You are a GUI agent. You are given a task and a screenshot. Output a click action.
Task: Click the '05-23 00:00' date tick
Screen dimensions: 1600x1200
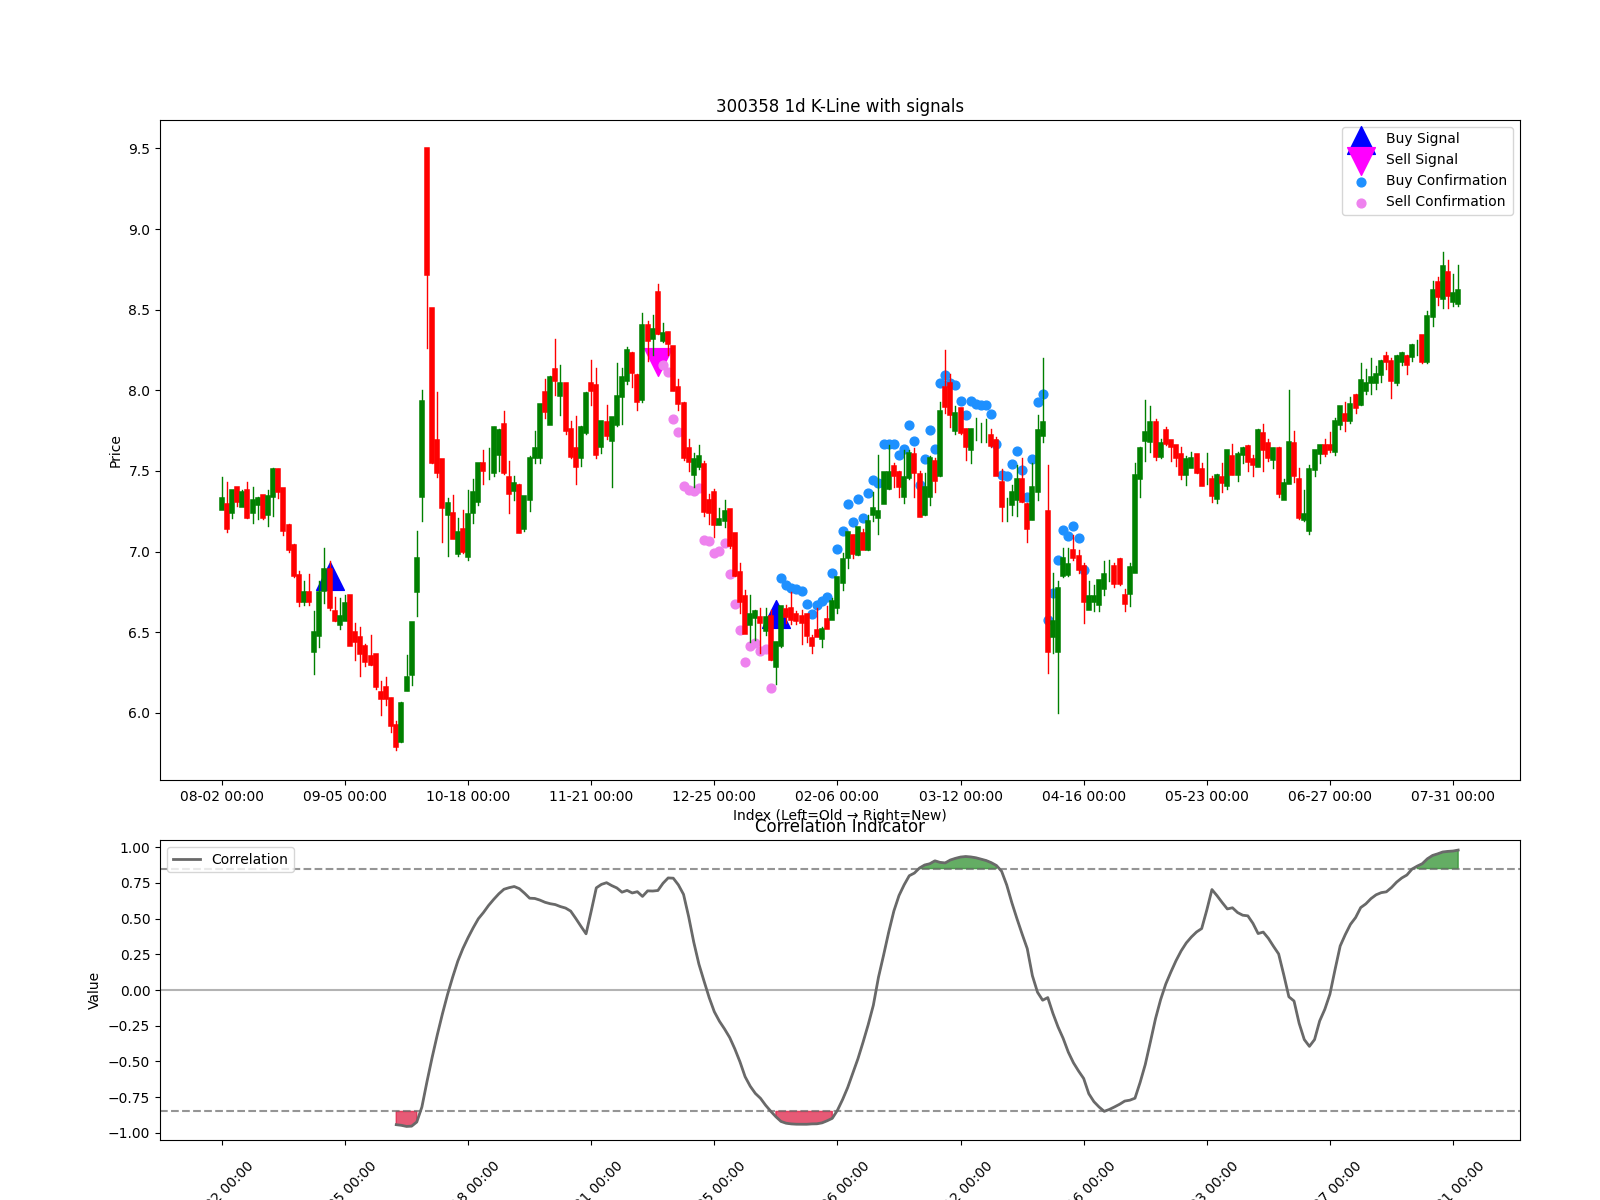(x=1207, y=797)
